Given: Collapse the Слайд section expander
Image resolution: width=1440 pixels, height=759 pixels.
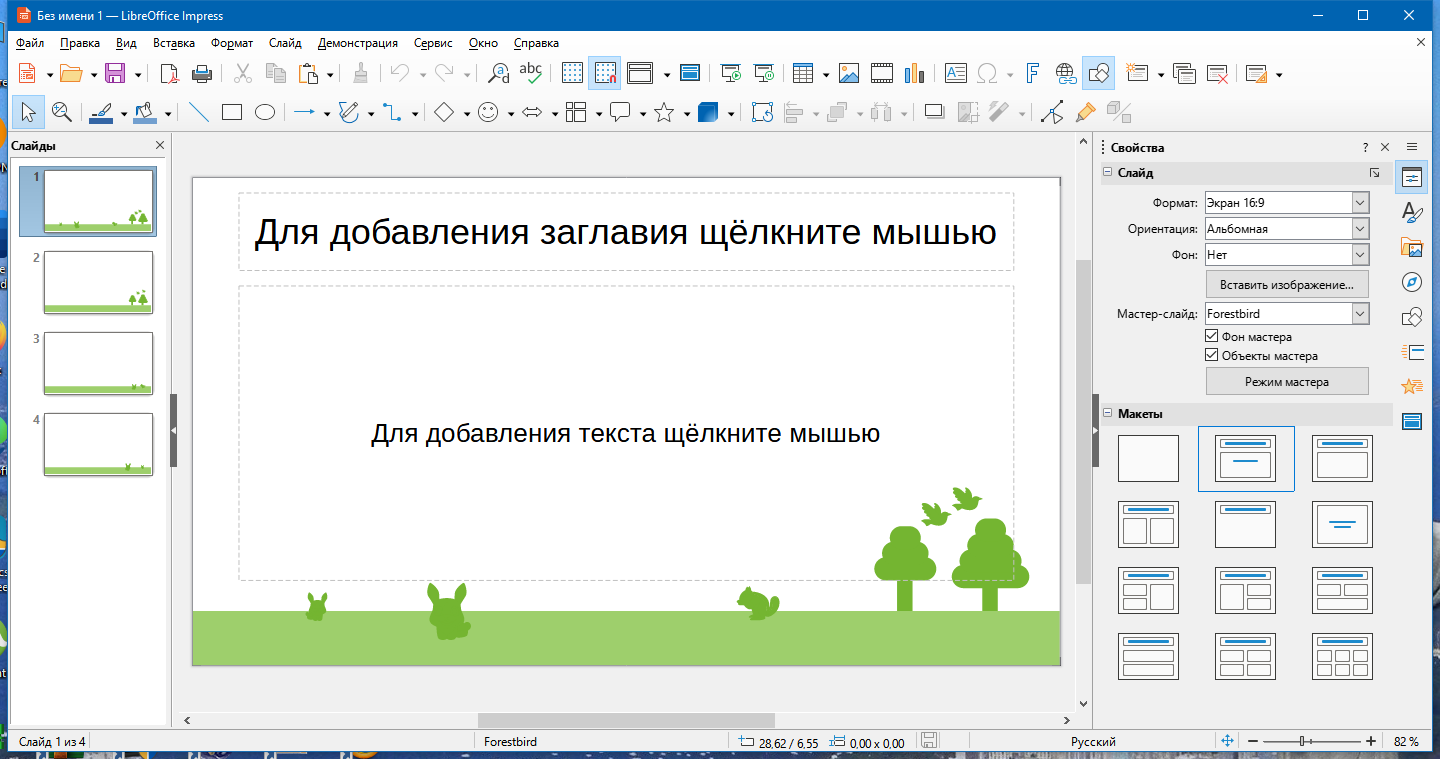Looking at the screenshot, I should coord(1108,172).
